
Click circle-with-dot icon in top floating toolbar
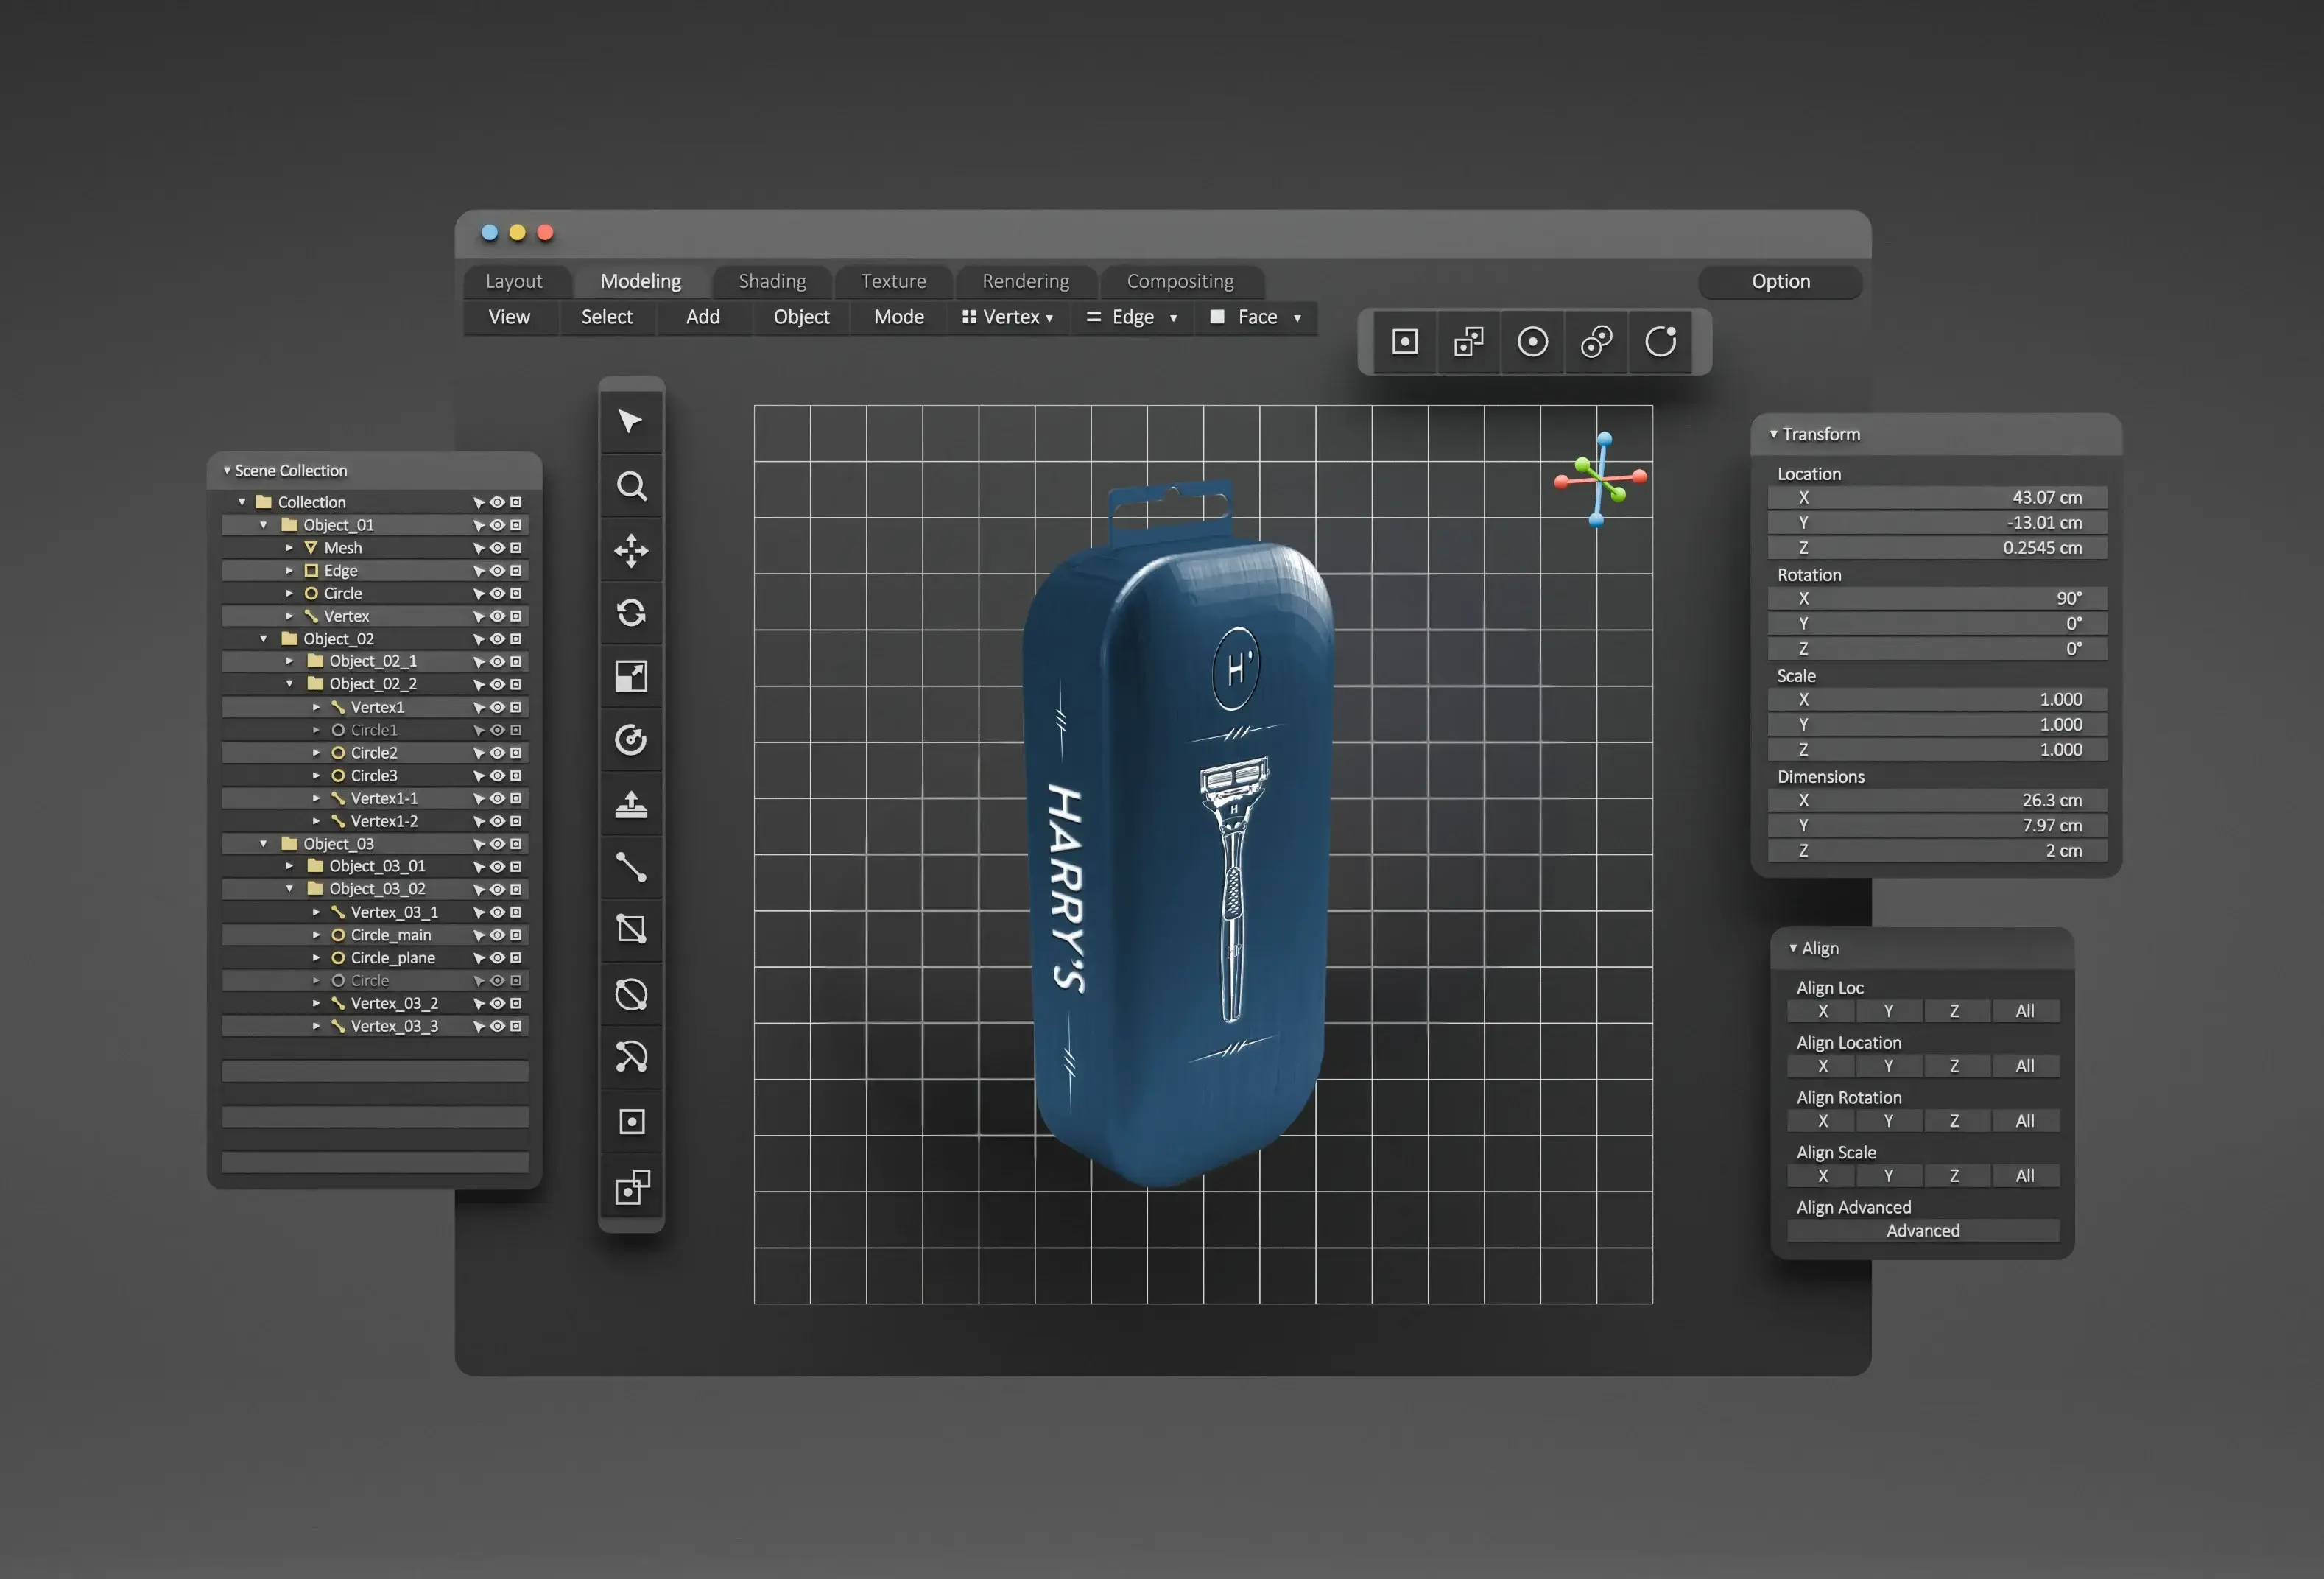coord(1532,342)
